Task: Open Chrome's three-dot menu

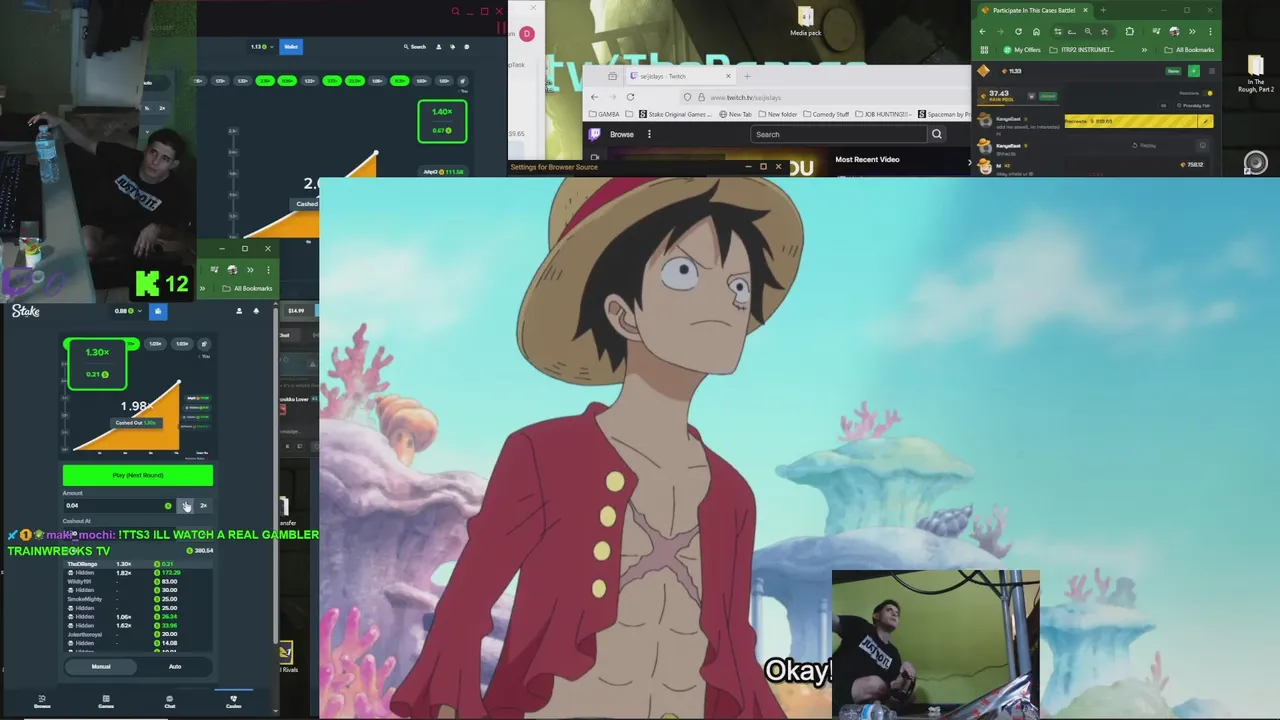Action: [1210, 31]
